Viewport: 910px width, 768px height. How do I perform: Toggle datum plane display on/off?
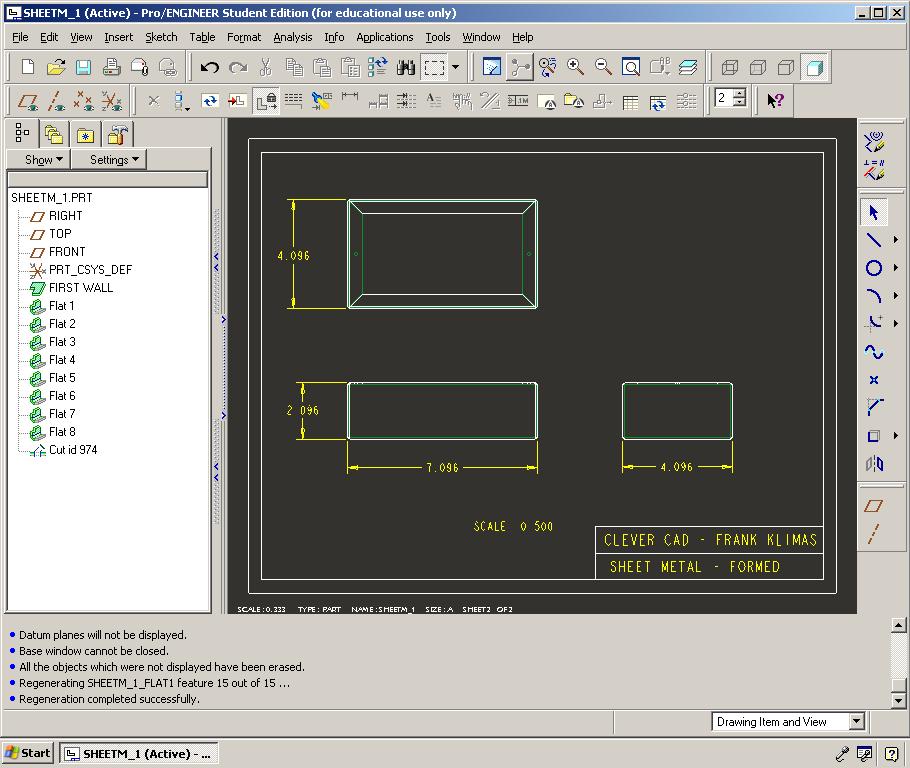[28, 101]
